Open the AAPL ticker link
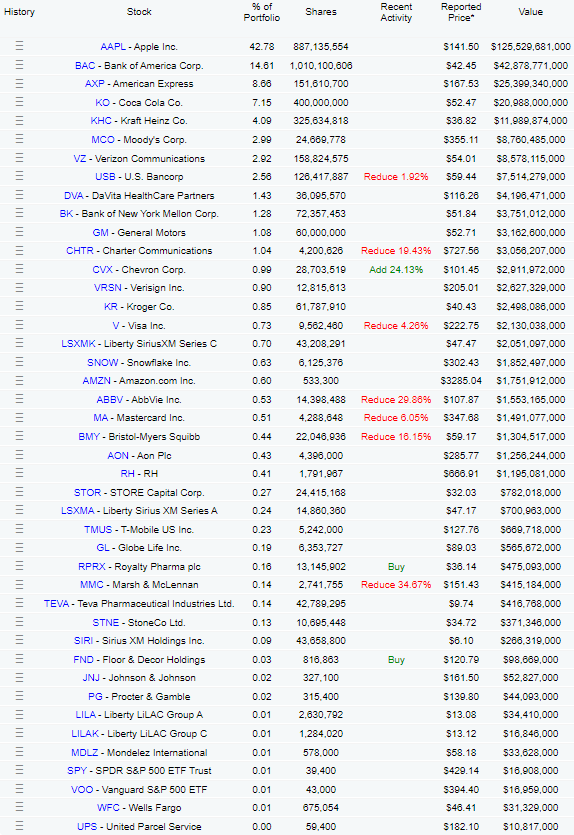 click(x=113, y=47)
